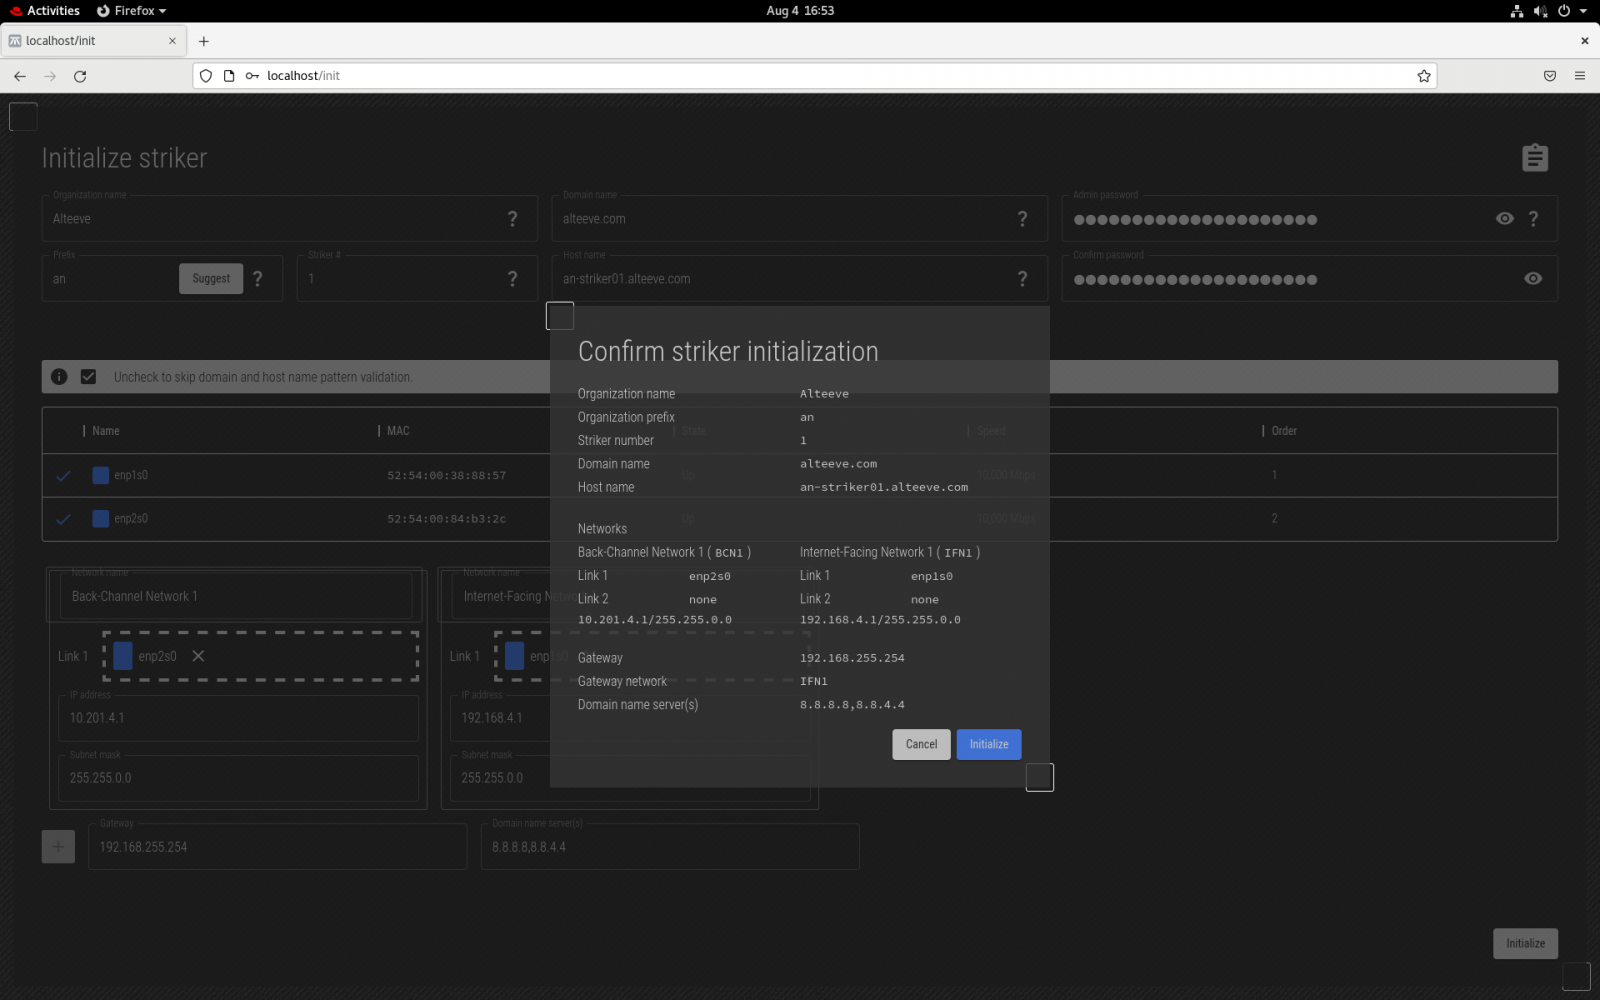
Task: Remove enp2s0 from Link 1 slot
Action: 198,656
